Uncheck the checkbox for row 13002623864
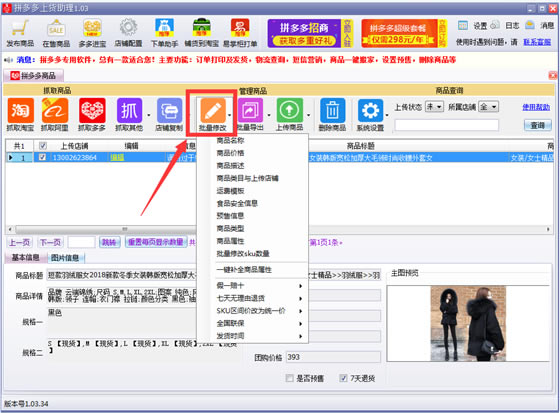This screenshot has width=560, height=413. [x=42, y=157]
